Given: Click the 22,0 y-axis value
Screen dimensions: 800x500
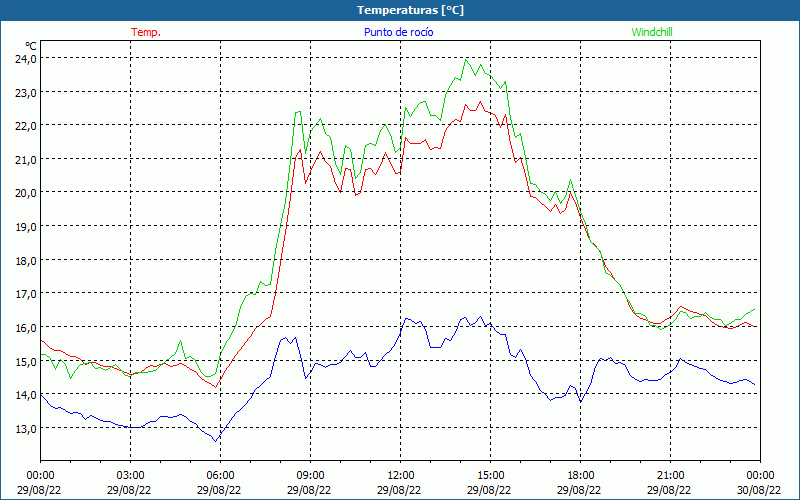Looking at the screenshot, I should pyautogui.click(x=26, y=126).
